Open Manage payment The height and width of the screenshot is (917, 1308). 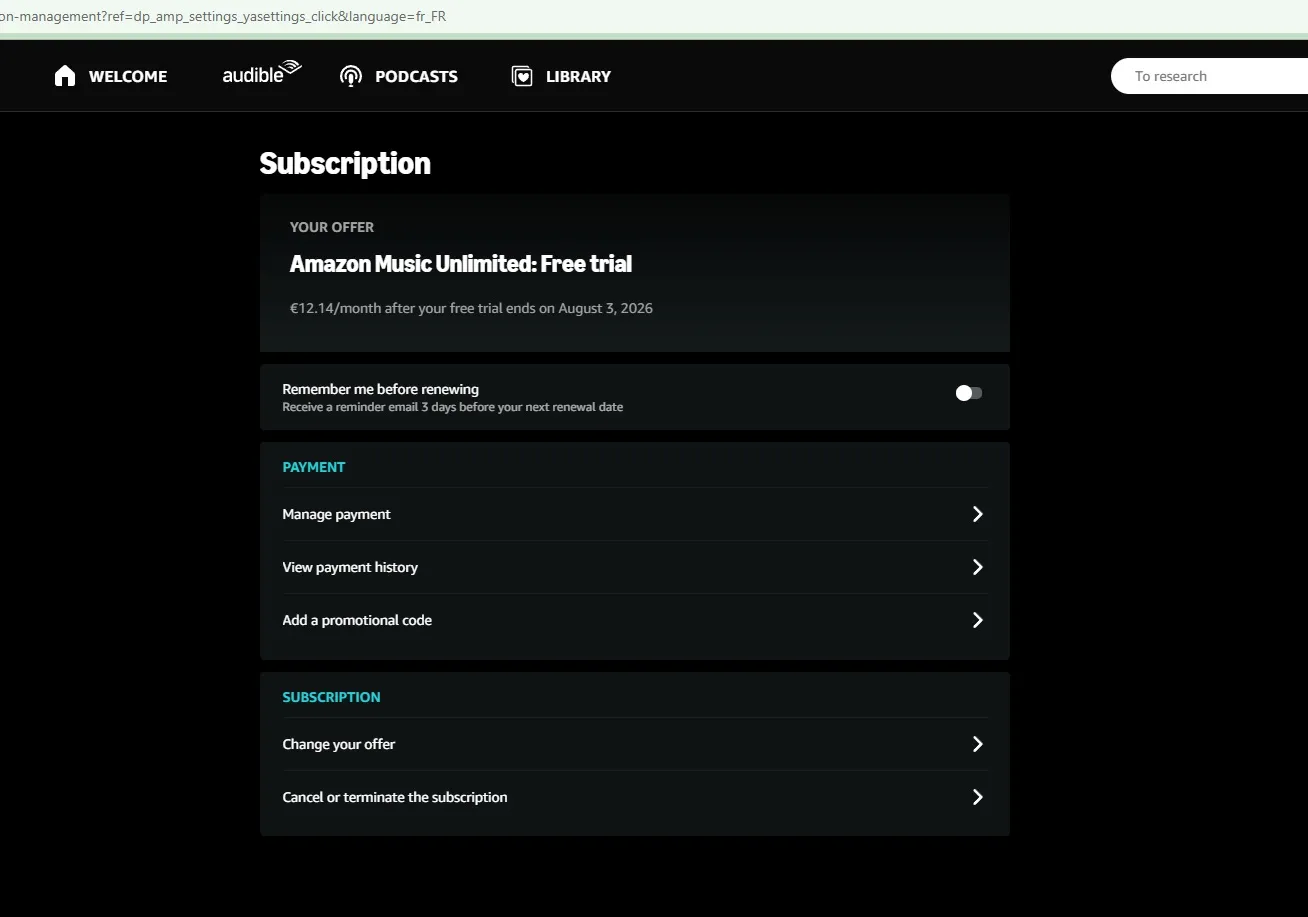(x=635, y=514)
